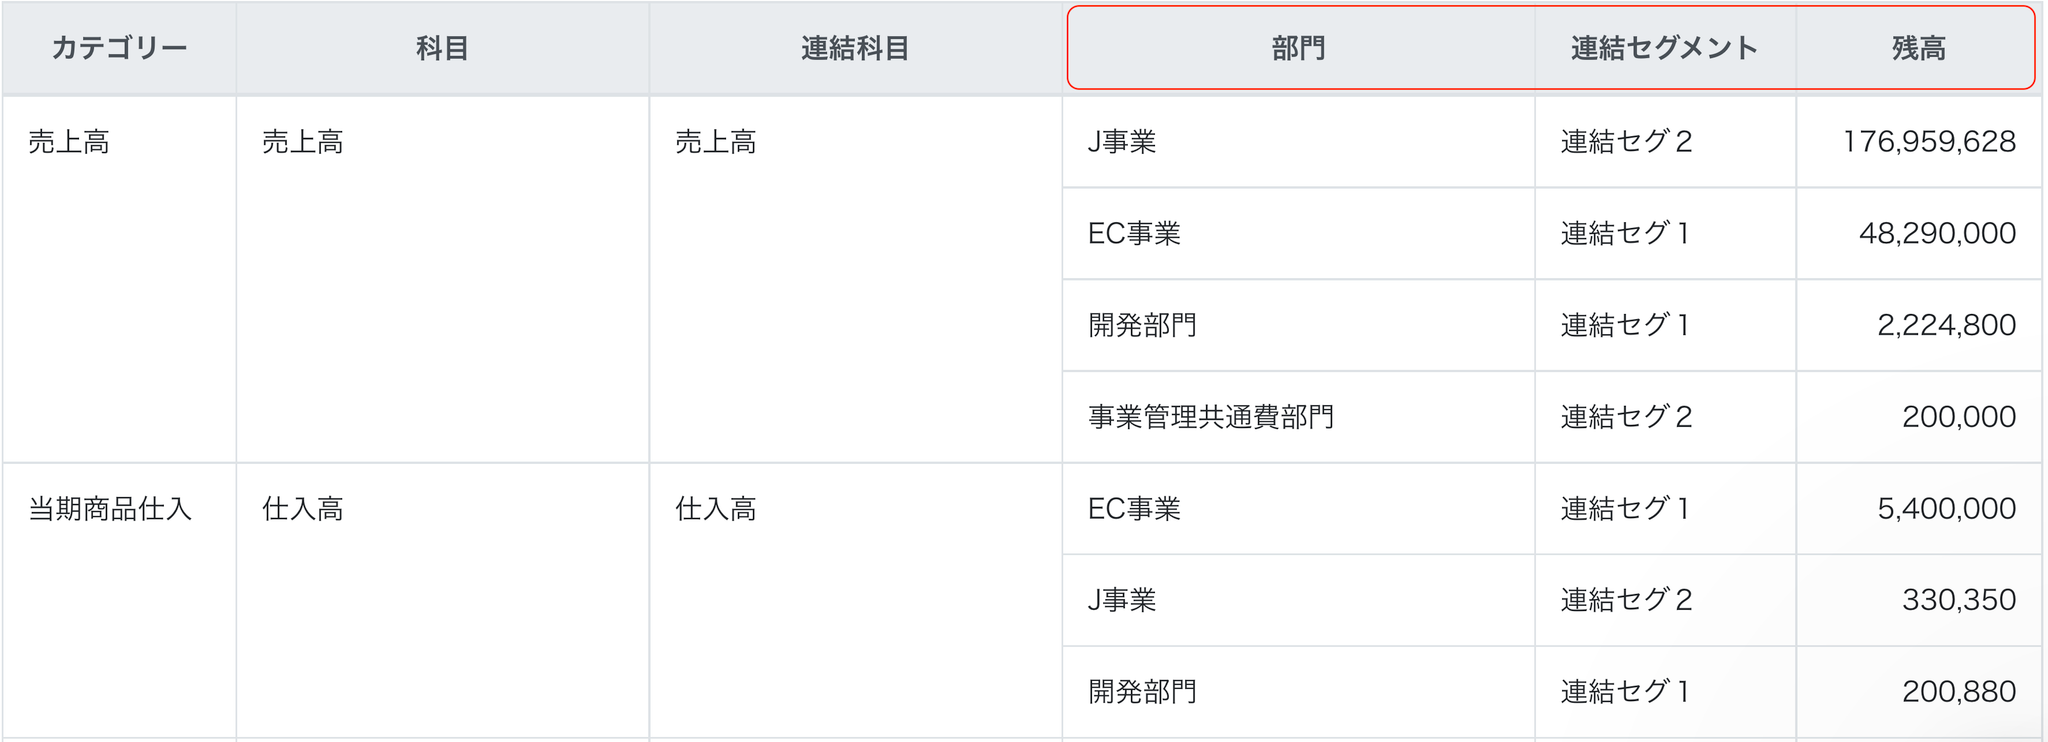Click the カテゴリー column header
2048x742 pixels.
click(x=119, y=48)
